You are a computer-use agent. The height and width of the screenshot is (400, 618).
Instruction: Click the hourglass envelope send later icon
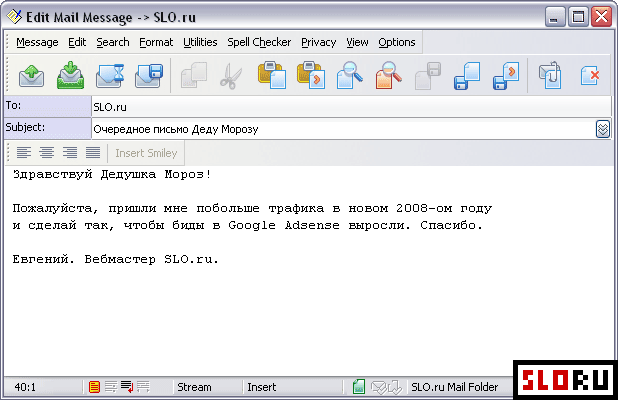tap(110, 75)
